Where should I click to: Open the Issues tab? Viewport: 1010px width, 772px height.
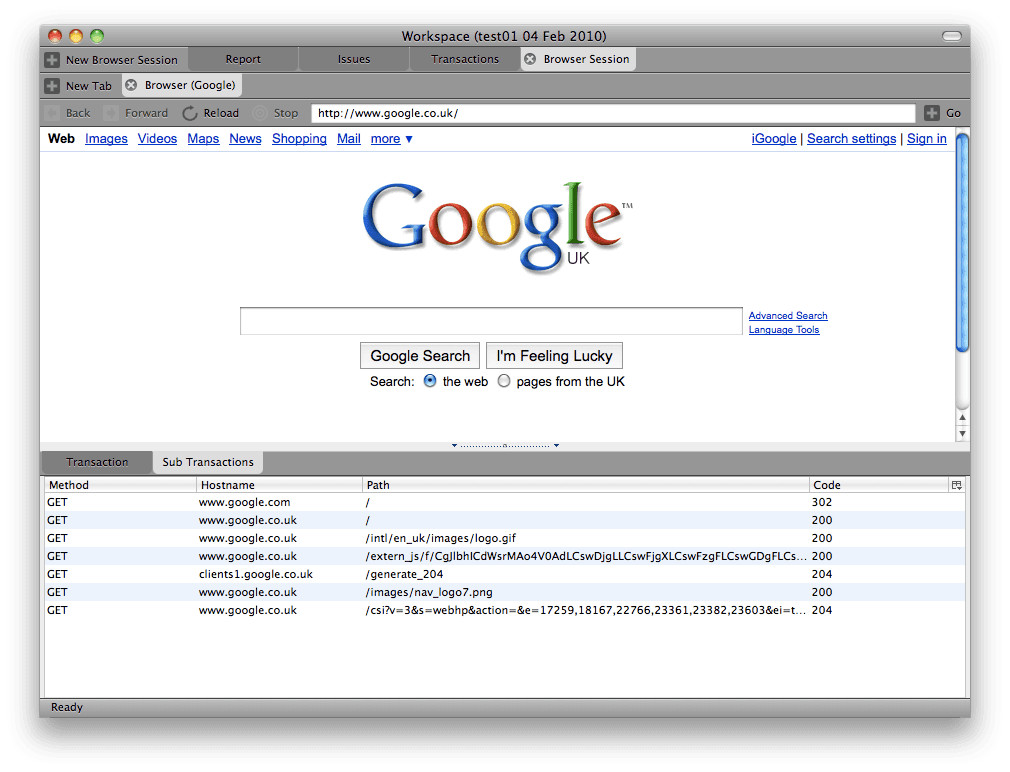click(354, 59)
